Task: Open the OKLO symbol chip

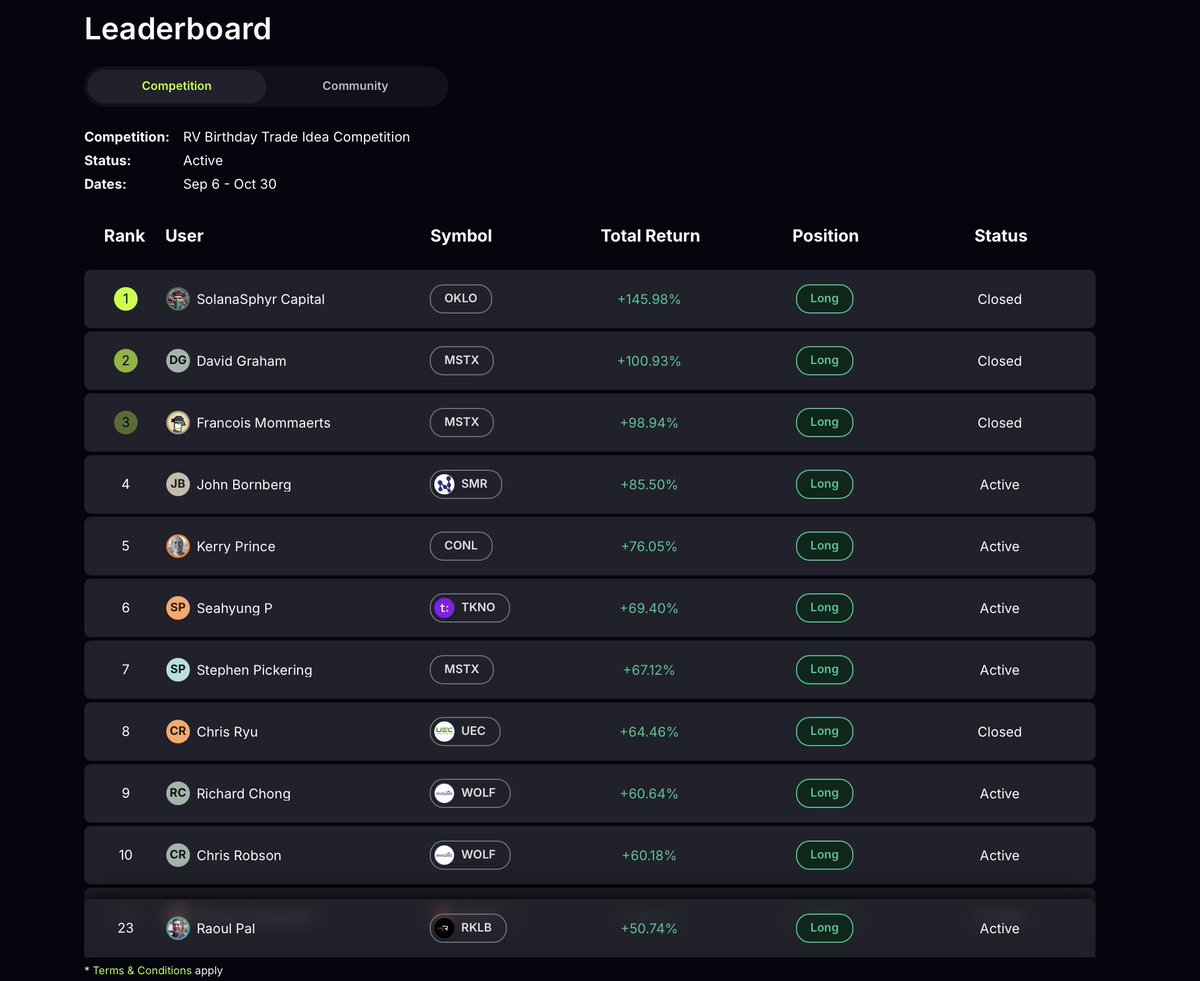Action: coord(461,299)
